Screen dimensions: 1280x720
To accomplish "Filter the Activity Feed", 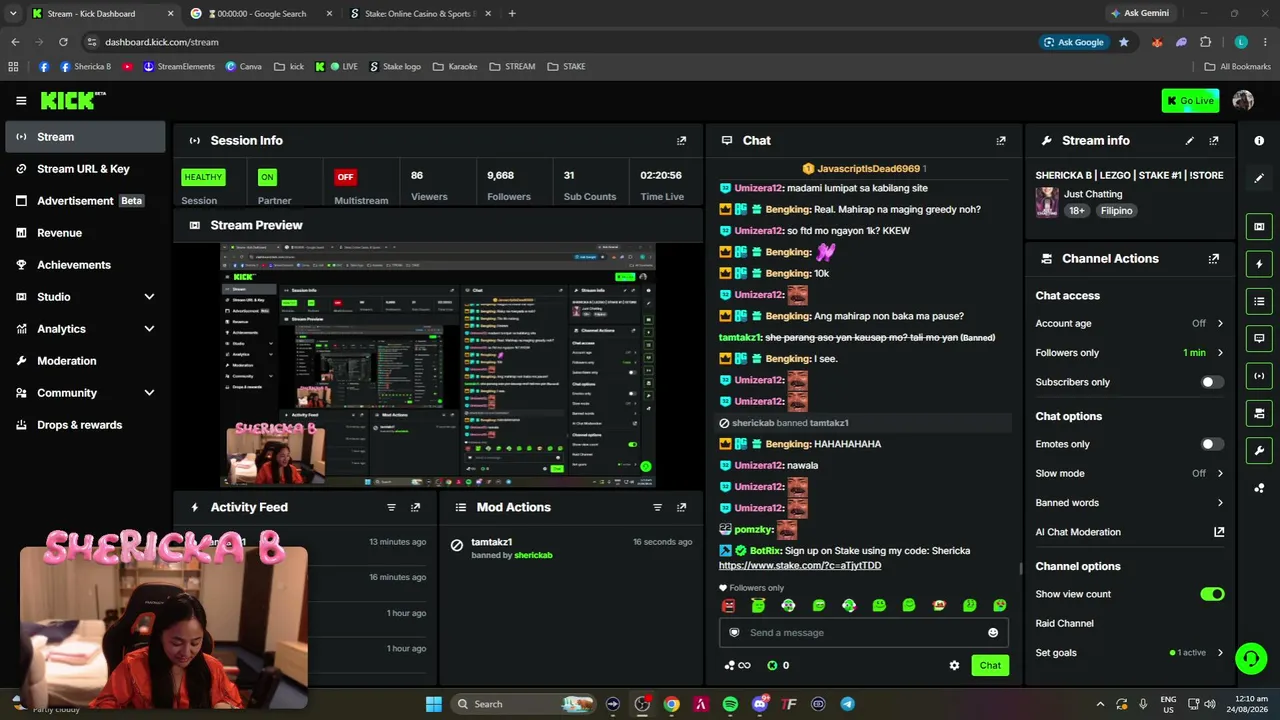I will tap(391, 508).
